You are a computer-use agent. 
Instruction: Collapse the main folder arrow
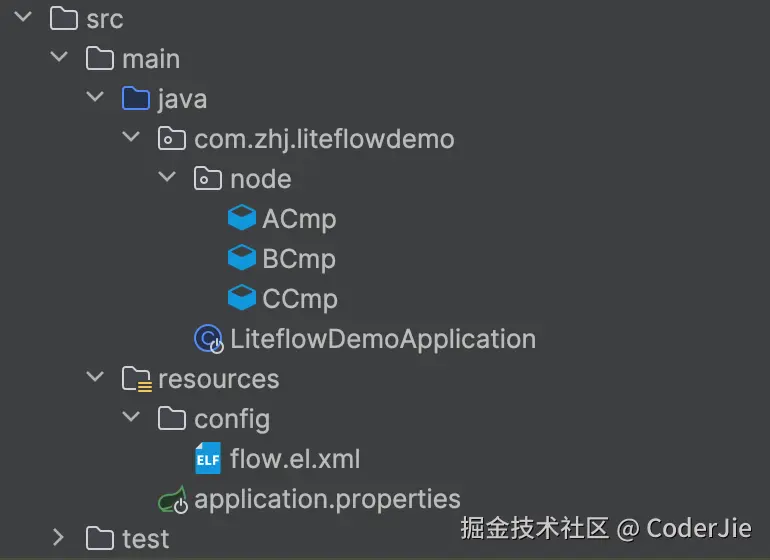(60, 58)
